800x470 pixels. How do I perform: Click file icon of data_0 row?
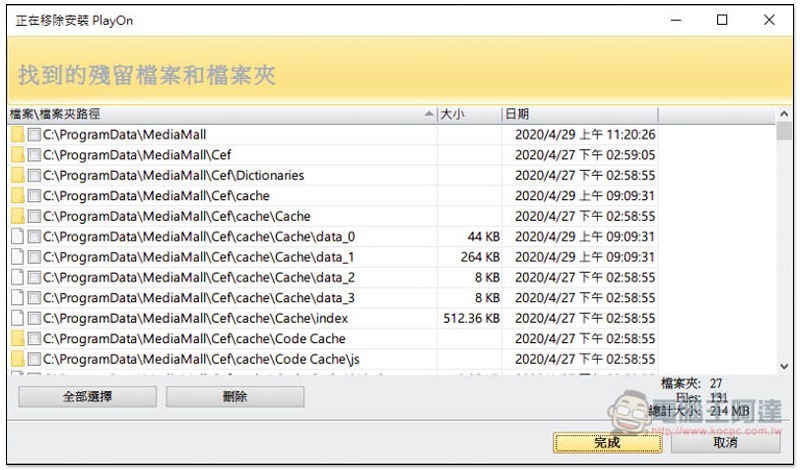point(17,237)
